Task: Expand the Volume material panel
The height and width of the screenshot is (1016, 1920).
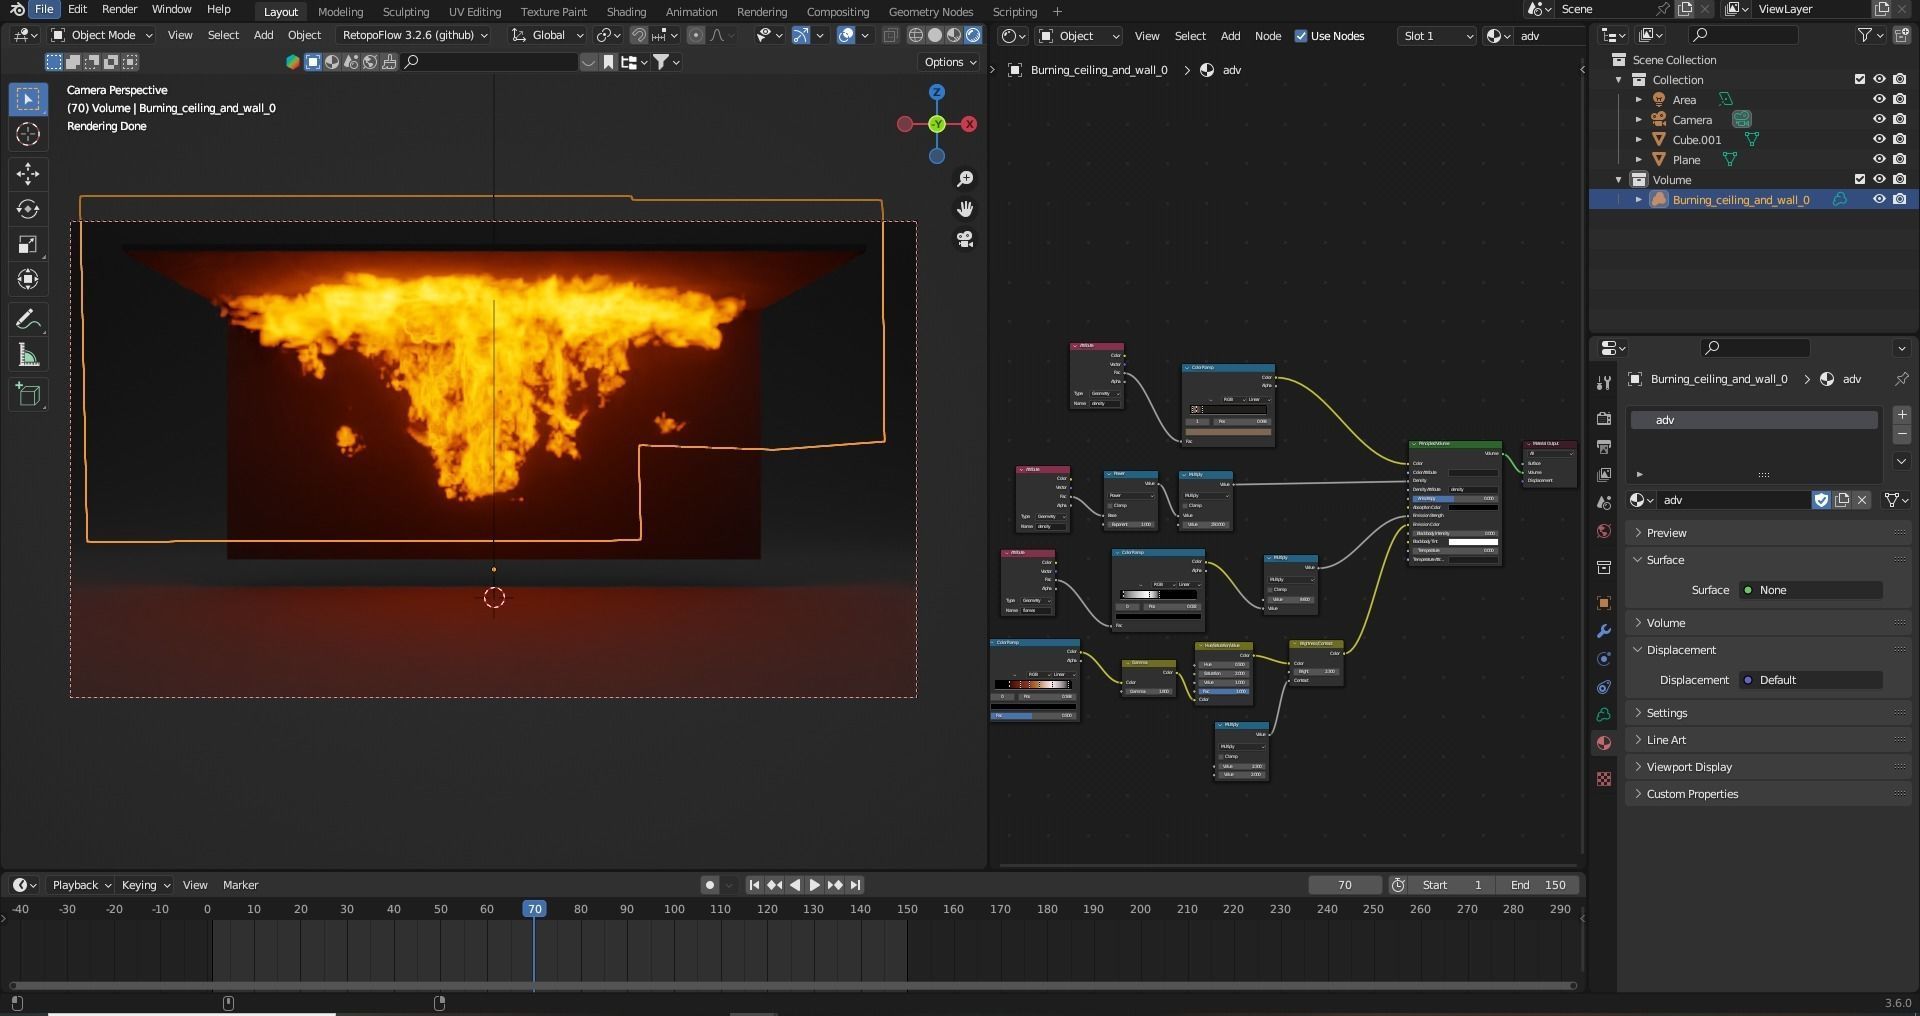Action: (1665, 623)
